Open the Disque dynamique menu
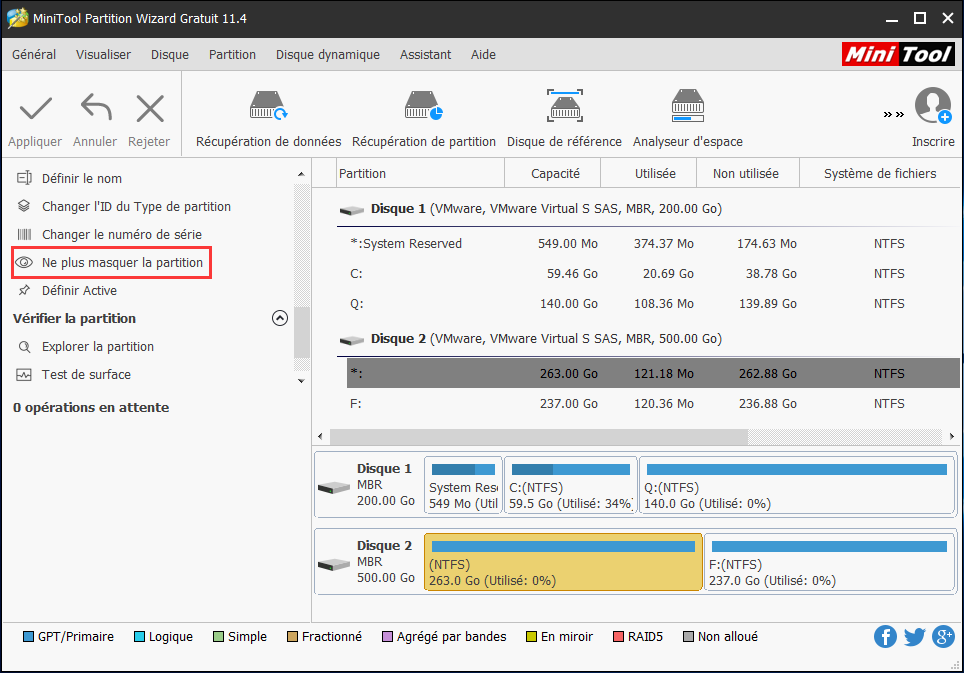 click(328, 55)
